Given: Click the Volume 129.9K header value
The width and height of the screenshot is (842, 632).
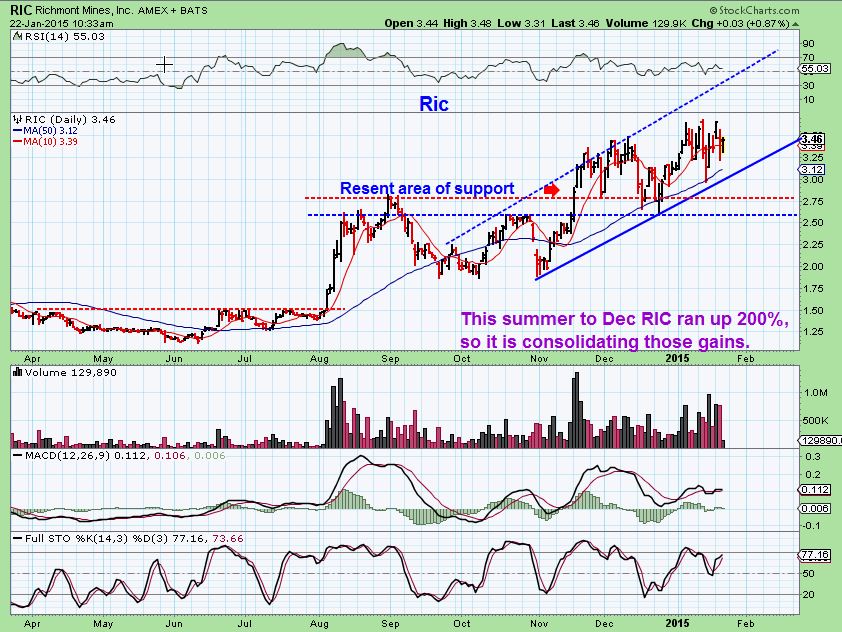Looking at the screenshot, I should pyautogui.click(x=646, y=24).
